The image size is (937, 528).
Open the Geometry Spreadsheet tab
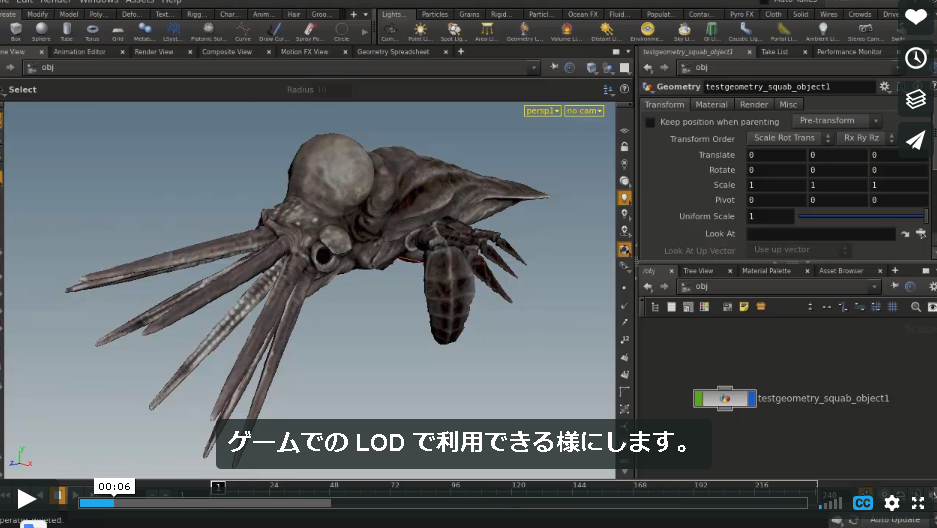(393, 52)
